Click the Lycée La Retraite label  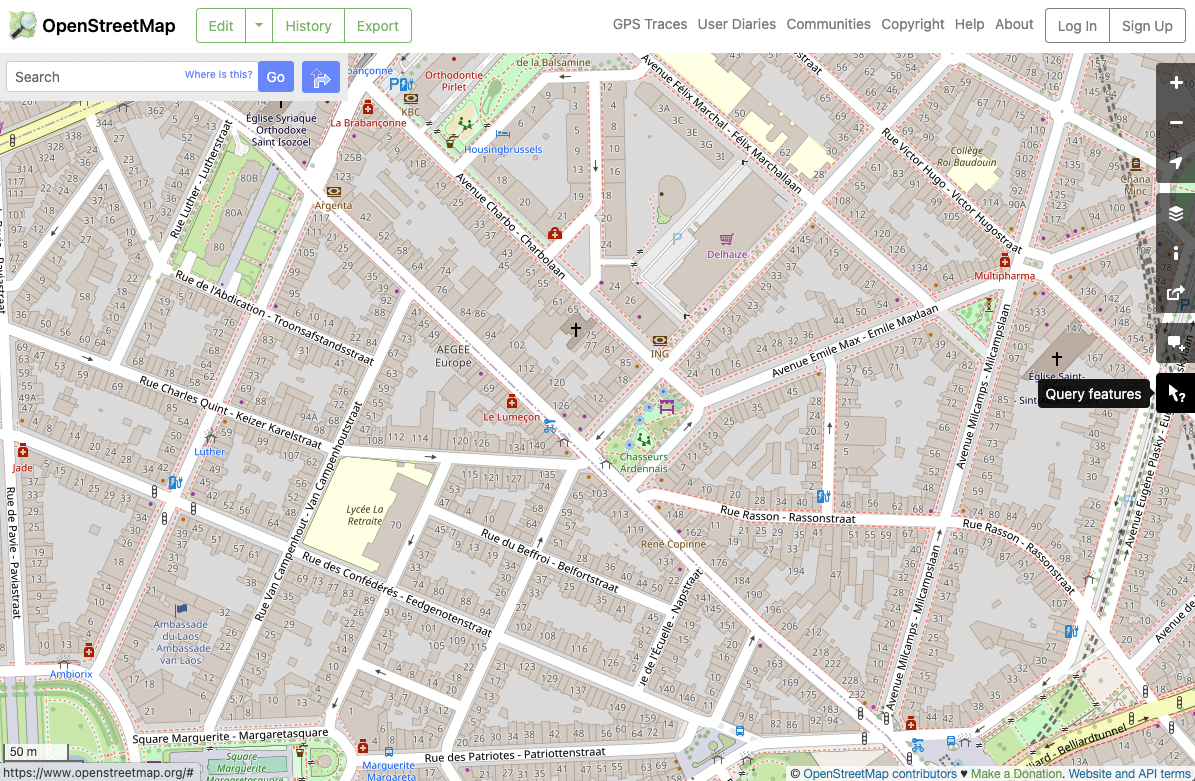[x=364, y=515]
